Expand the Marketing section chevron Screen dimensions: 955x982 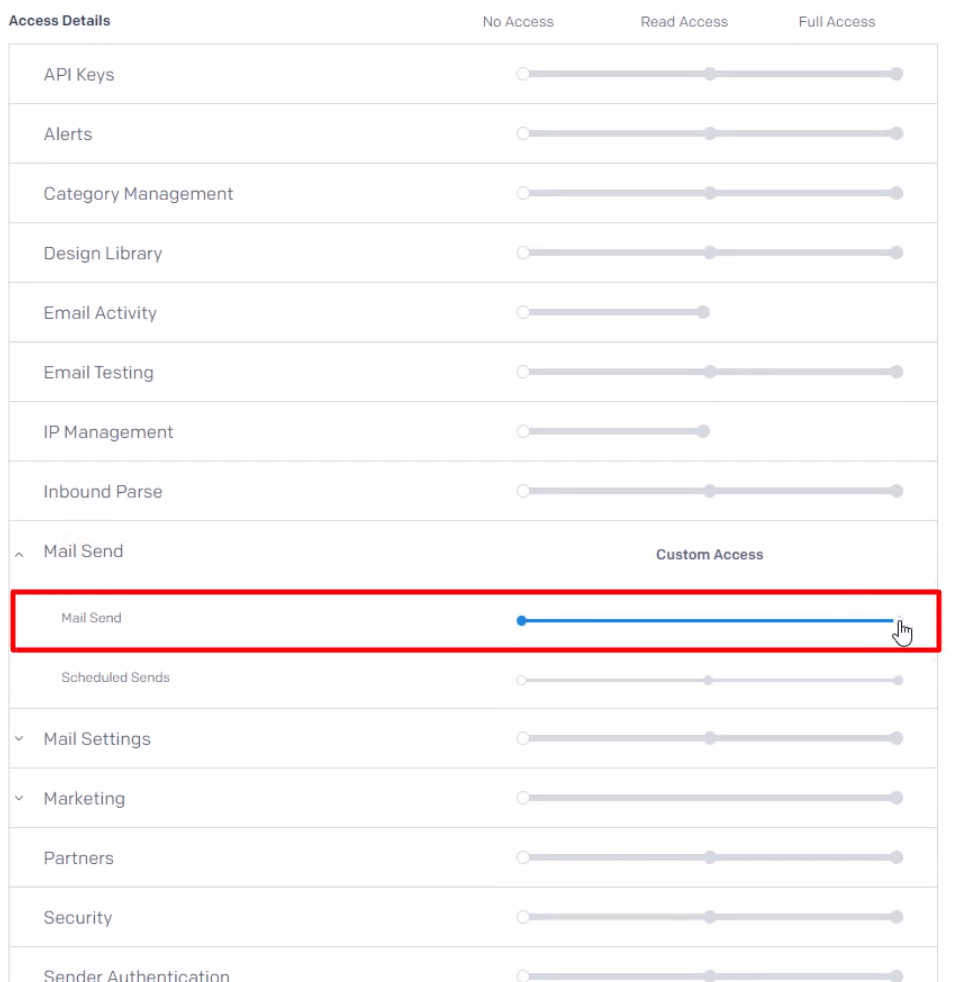[x=19, y=799]
